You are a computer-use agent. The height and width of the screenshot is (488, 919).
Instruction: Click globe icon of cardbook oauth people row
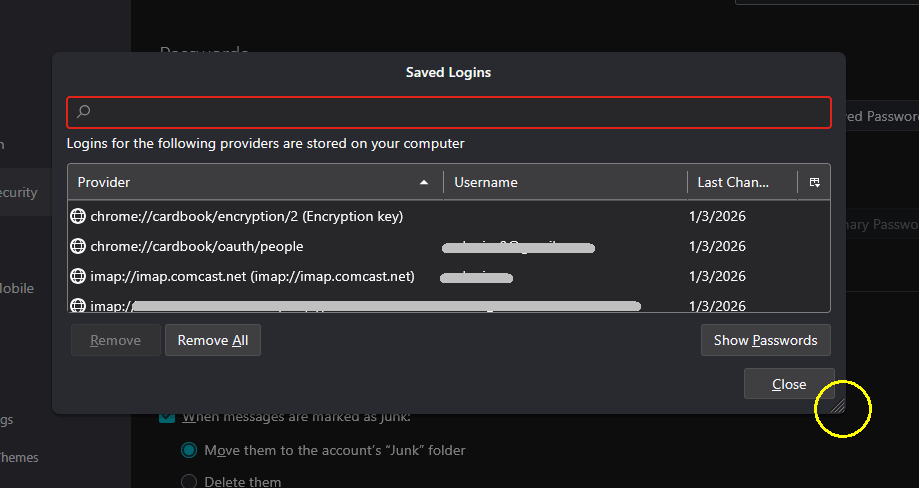(x=77, y=246)
